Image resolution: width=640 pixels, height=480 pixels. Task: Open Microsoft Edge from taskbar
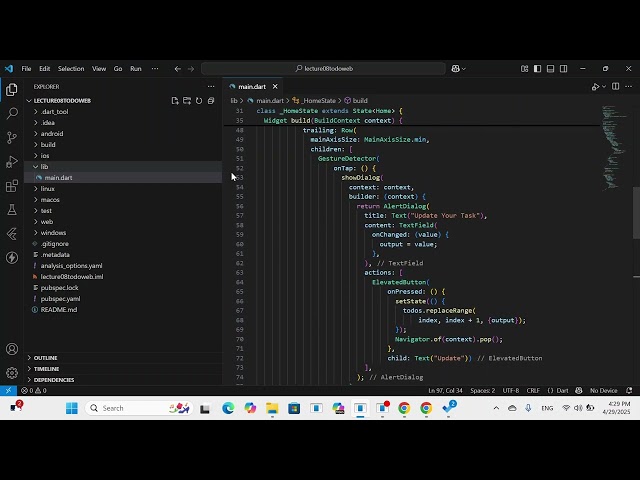228,408
